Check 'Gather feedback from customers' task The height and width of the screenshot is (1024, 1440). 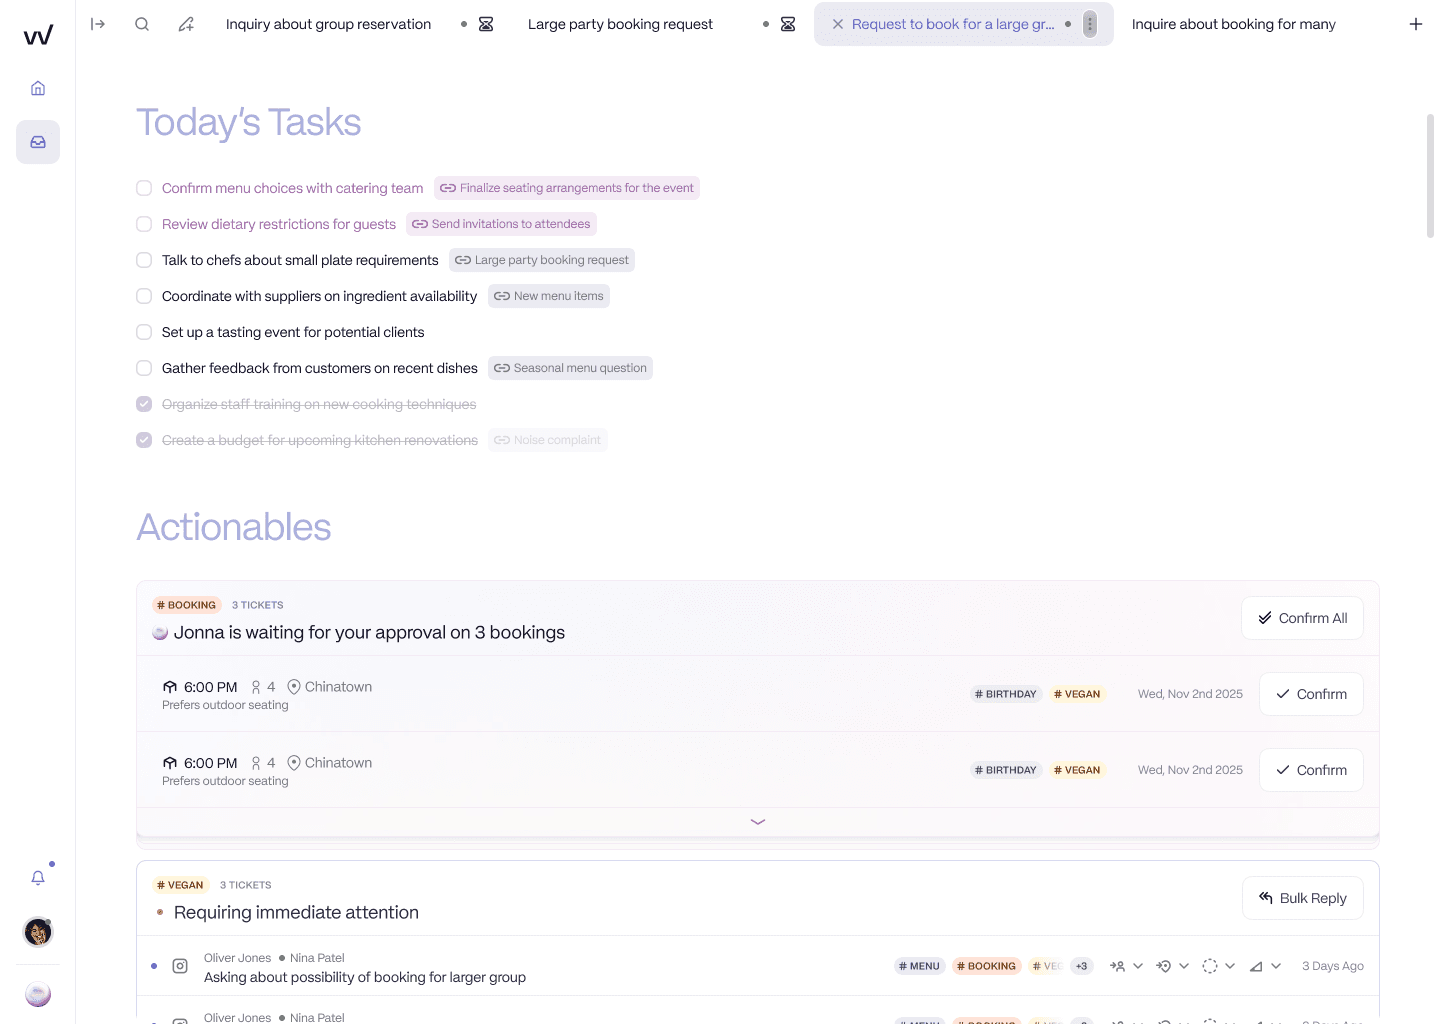(144, 368)
